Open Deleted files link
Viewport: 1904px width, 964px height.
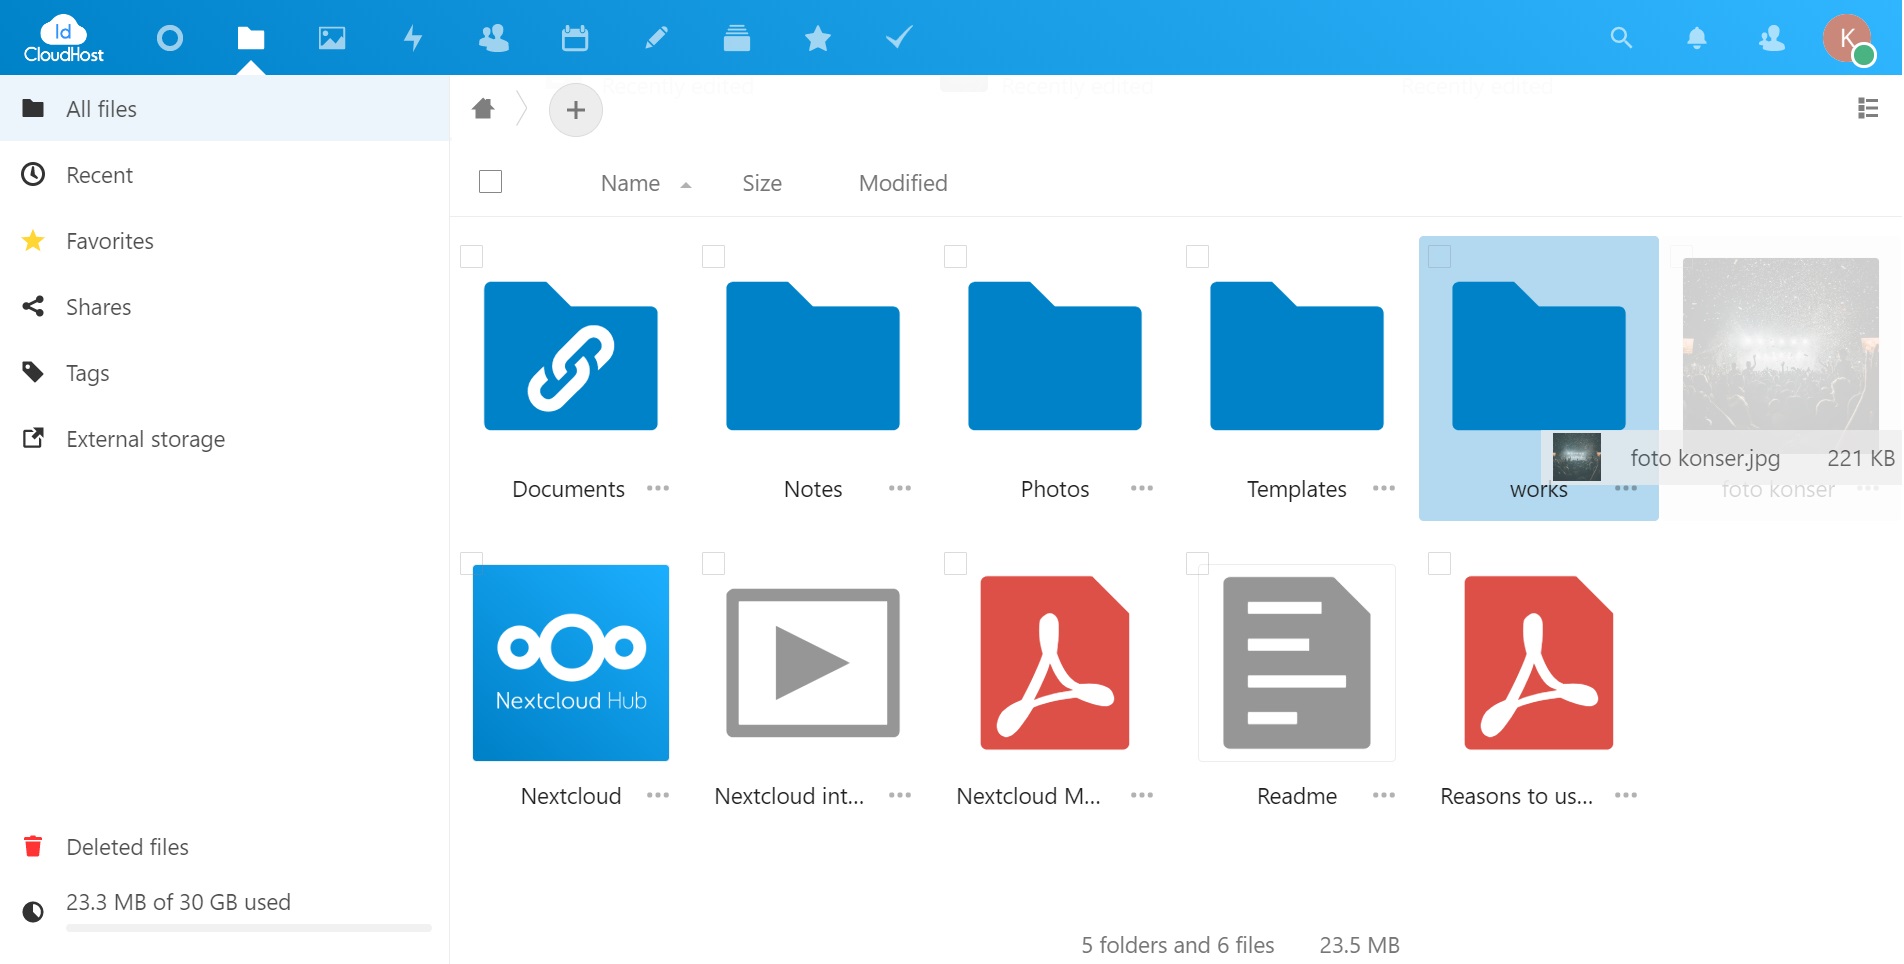(x=127, y=847)
